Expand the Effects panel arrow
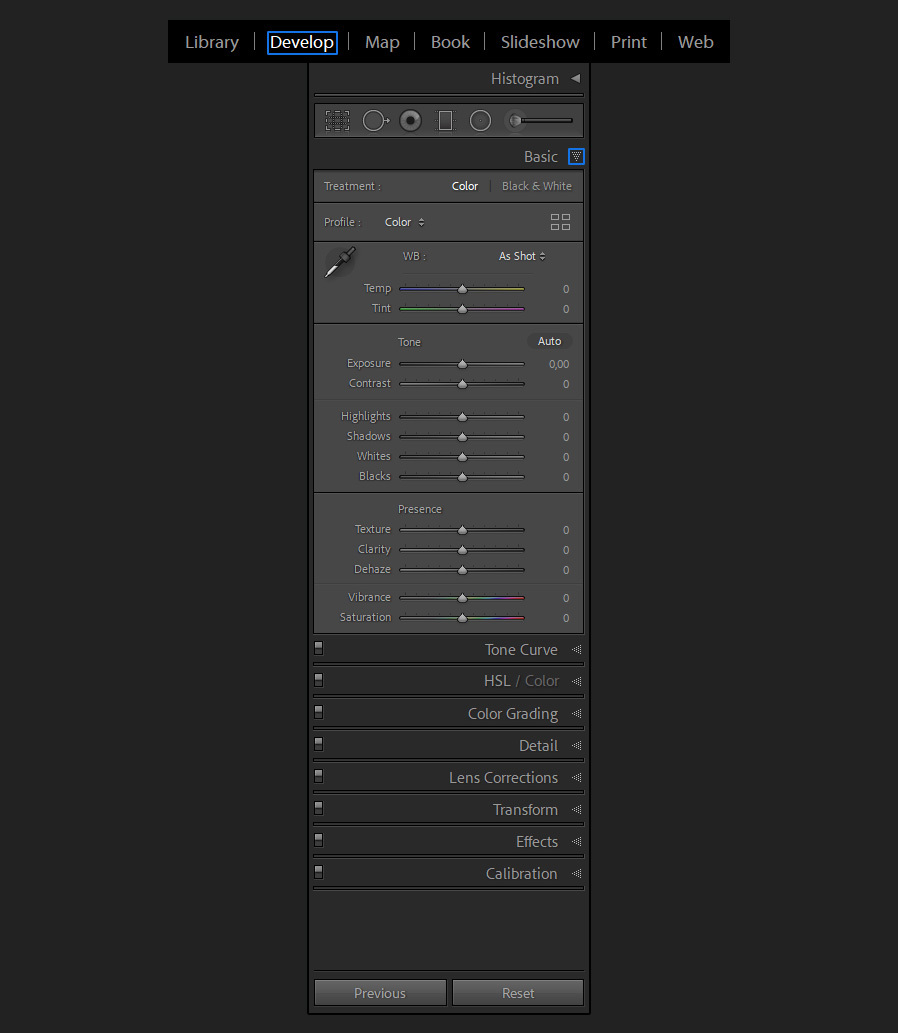 pyautogui.click(x=576, y=841)
